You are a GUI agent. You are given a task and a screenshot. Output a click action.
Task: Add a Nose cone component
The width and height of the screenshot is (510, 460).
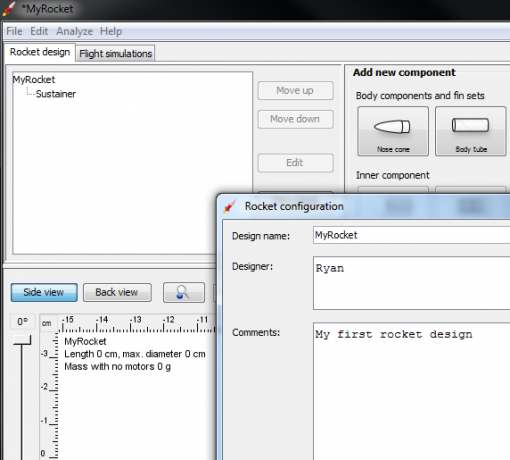pyautogui.click(x=393, y=131)
